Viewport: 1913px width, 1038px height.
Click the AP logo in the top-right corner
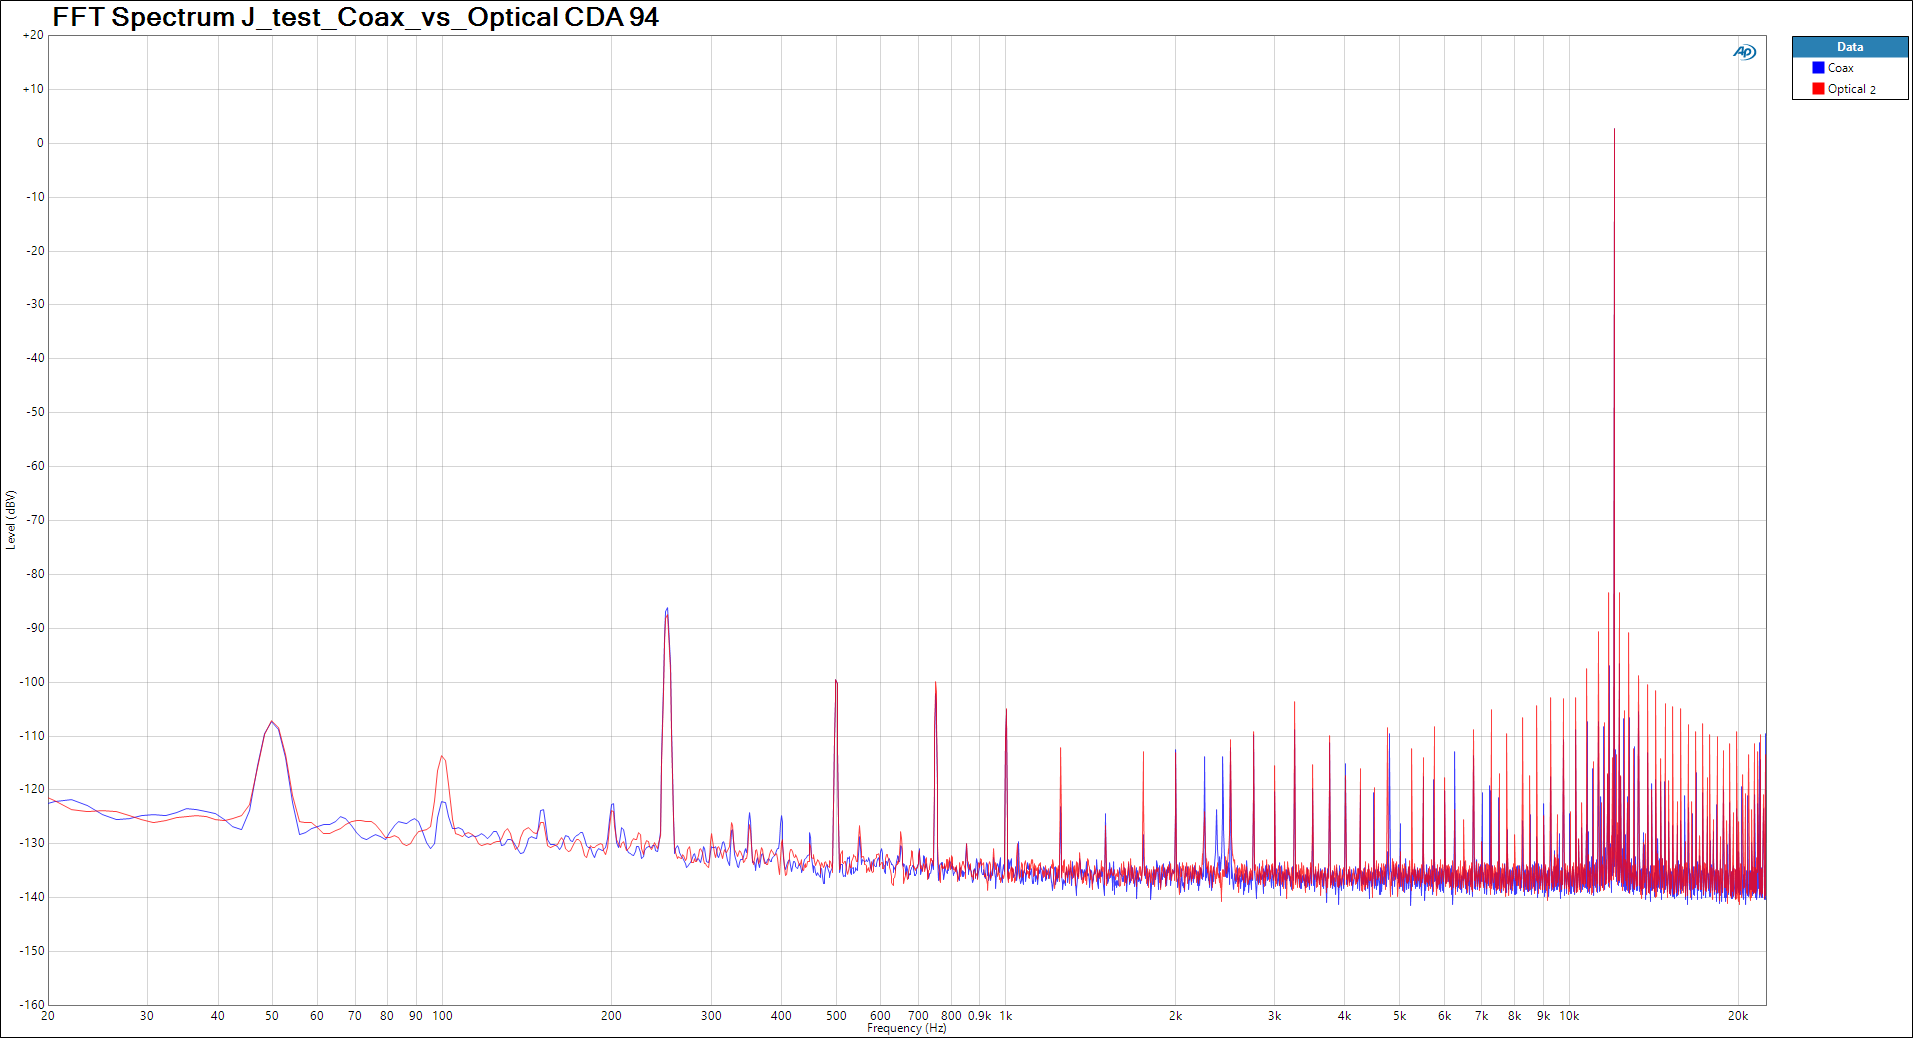click(1744, 51)
